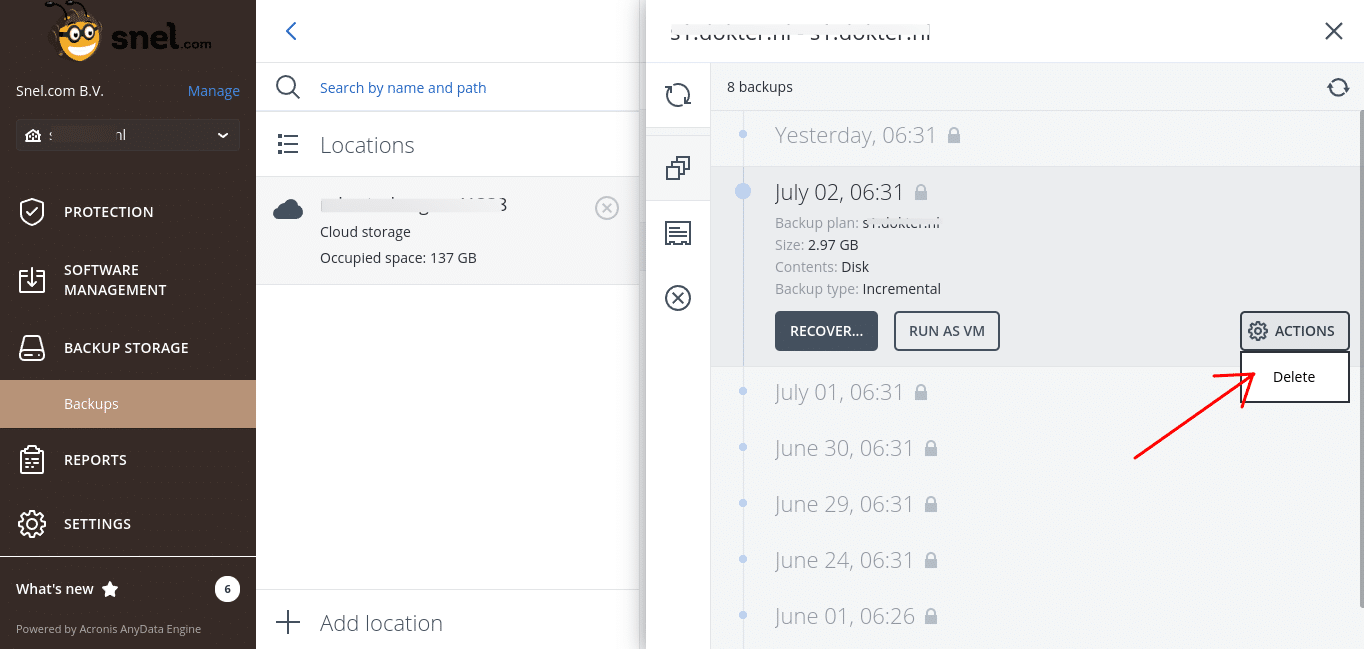
Task: Choose Delete from the actions menu
Action: pos(1294,377)
